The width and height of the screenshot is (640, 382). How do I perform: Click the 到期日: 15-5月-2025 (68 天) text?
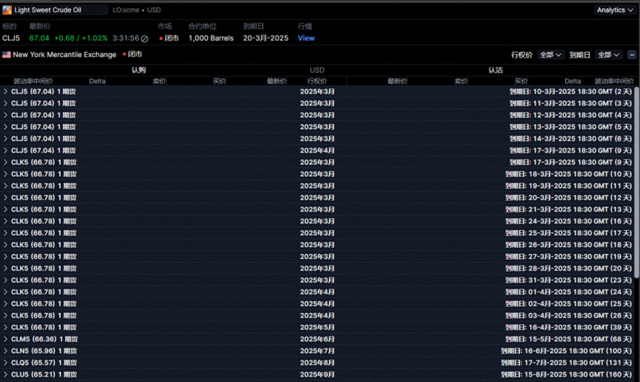click(x=569, y=340)
